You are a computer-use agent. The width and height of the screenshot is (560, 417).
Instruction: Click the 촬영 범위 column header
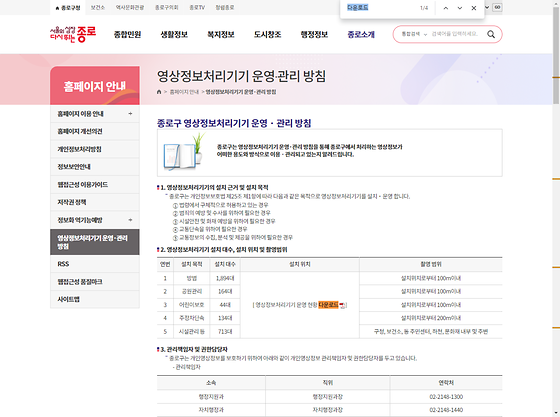tap(431, 265)
